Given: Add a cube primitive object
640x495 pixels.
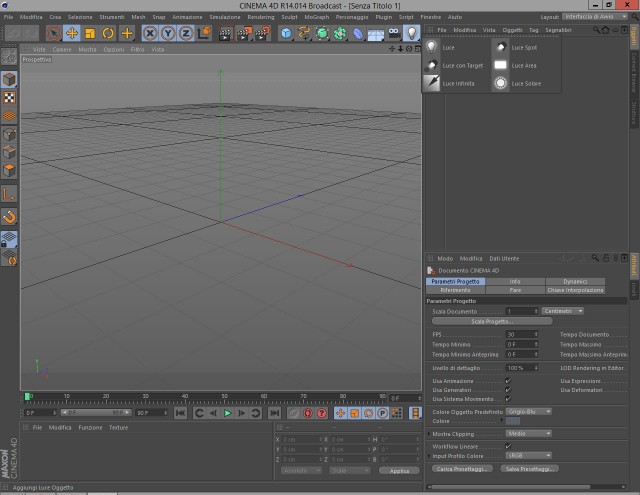Looking at the screenshot, I should (x=286, y=33).
